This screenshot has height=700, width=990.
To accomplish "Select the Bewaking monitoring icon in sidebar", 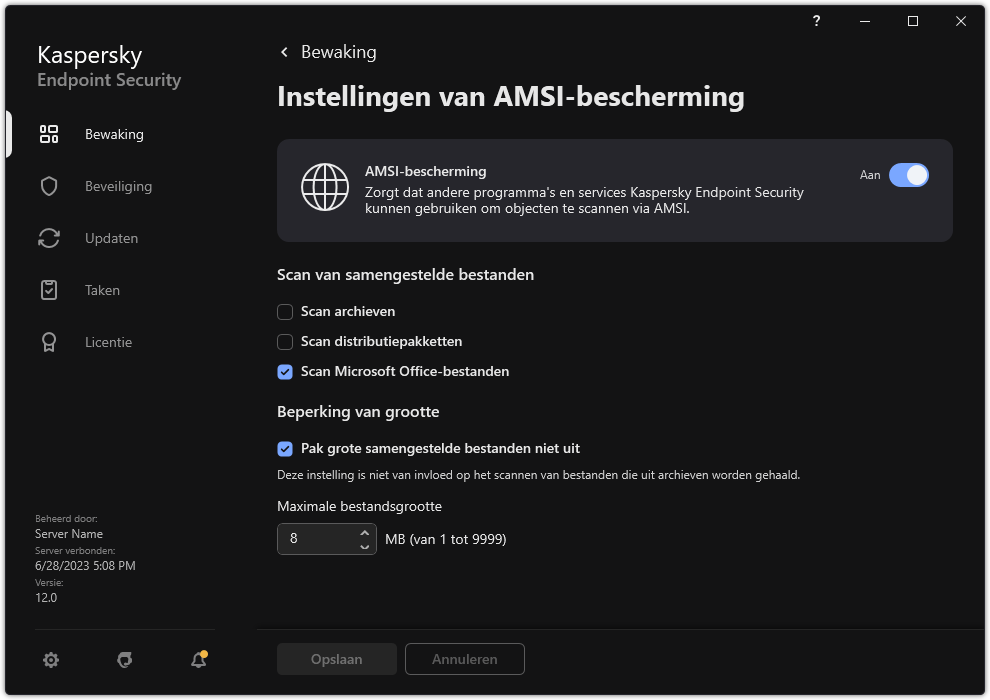I will click(48, 133).
